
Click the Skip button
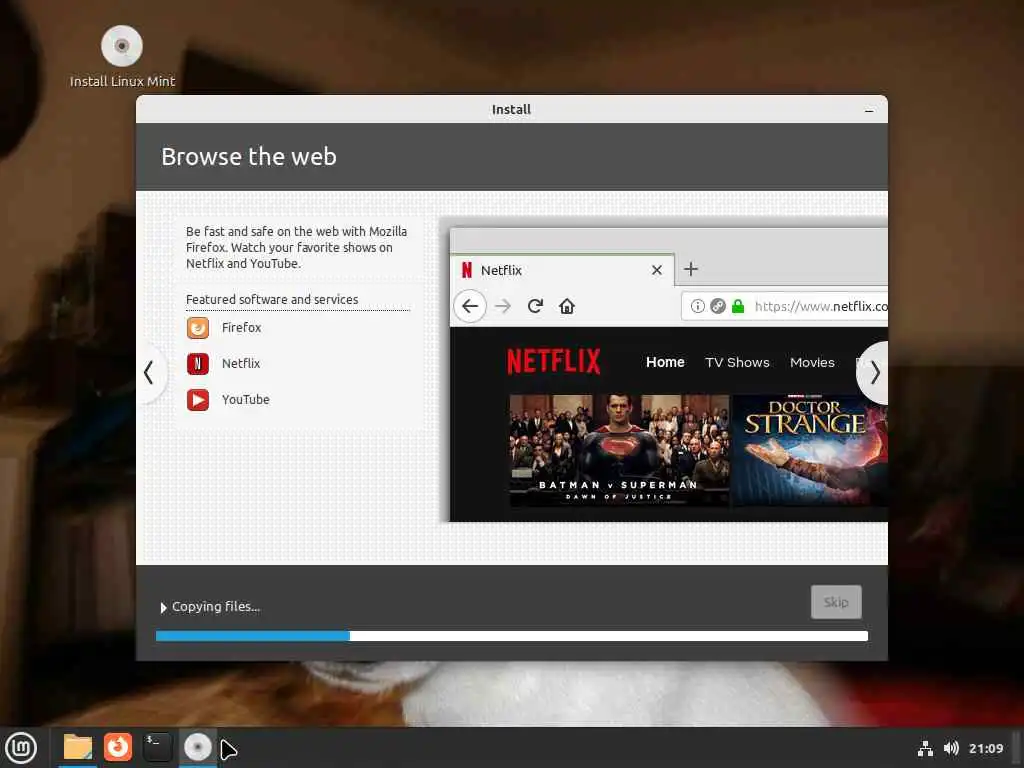click(x=836, y=602)
